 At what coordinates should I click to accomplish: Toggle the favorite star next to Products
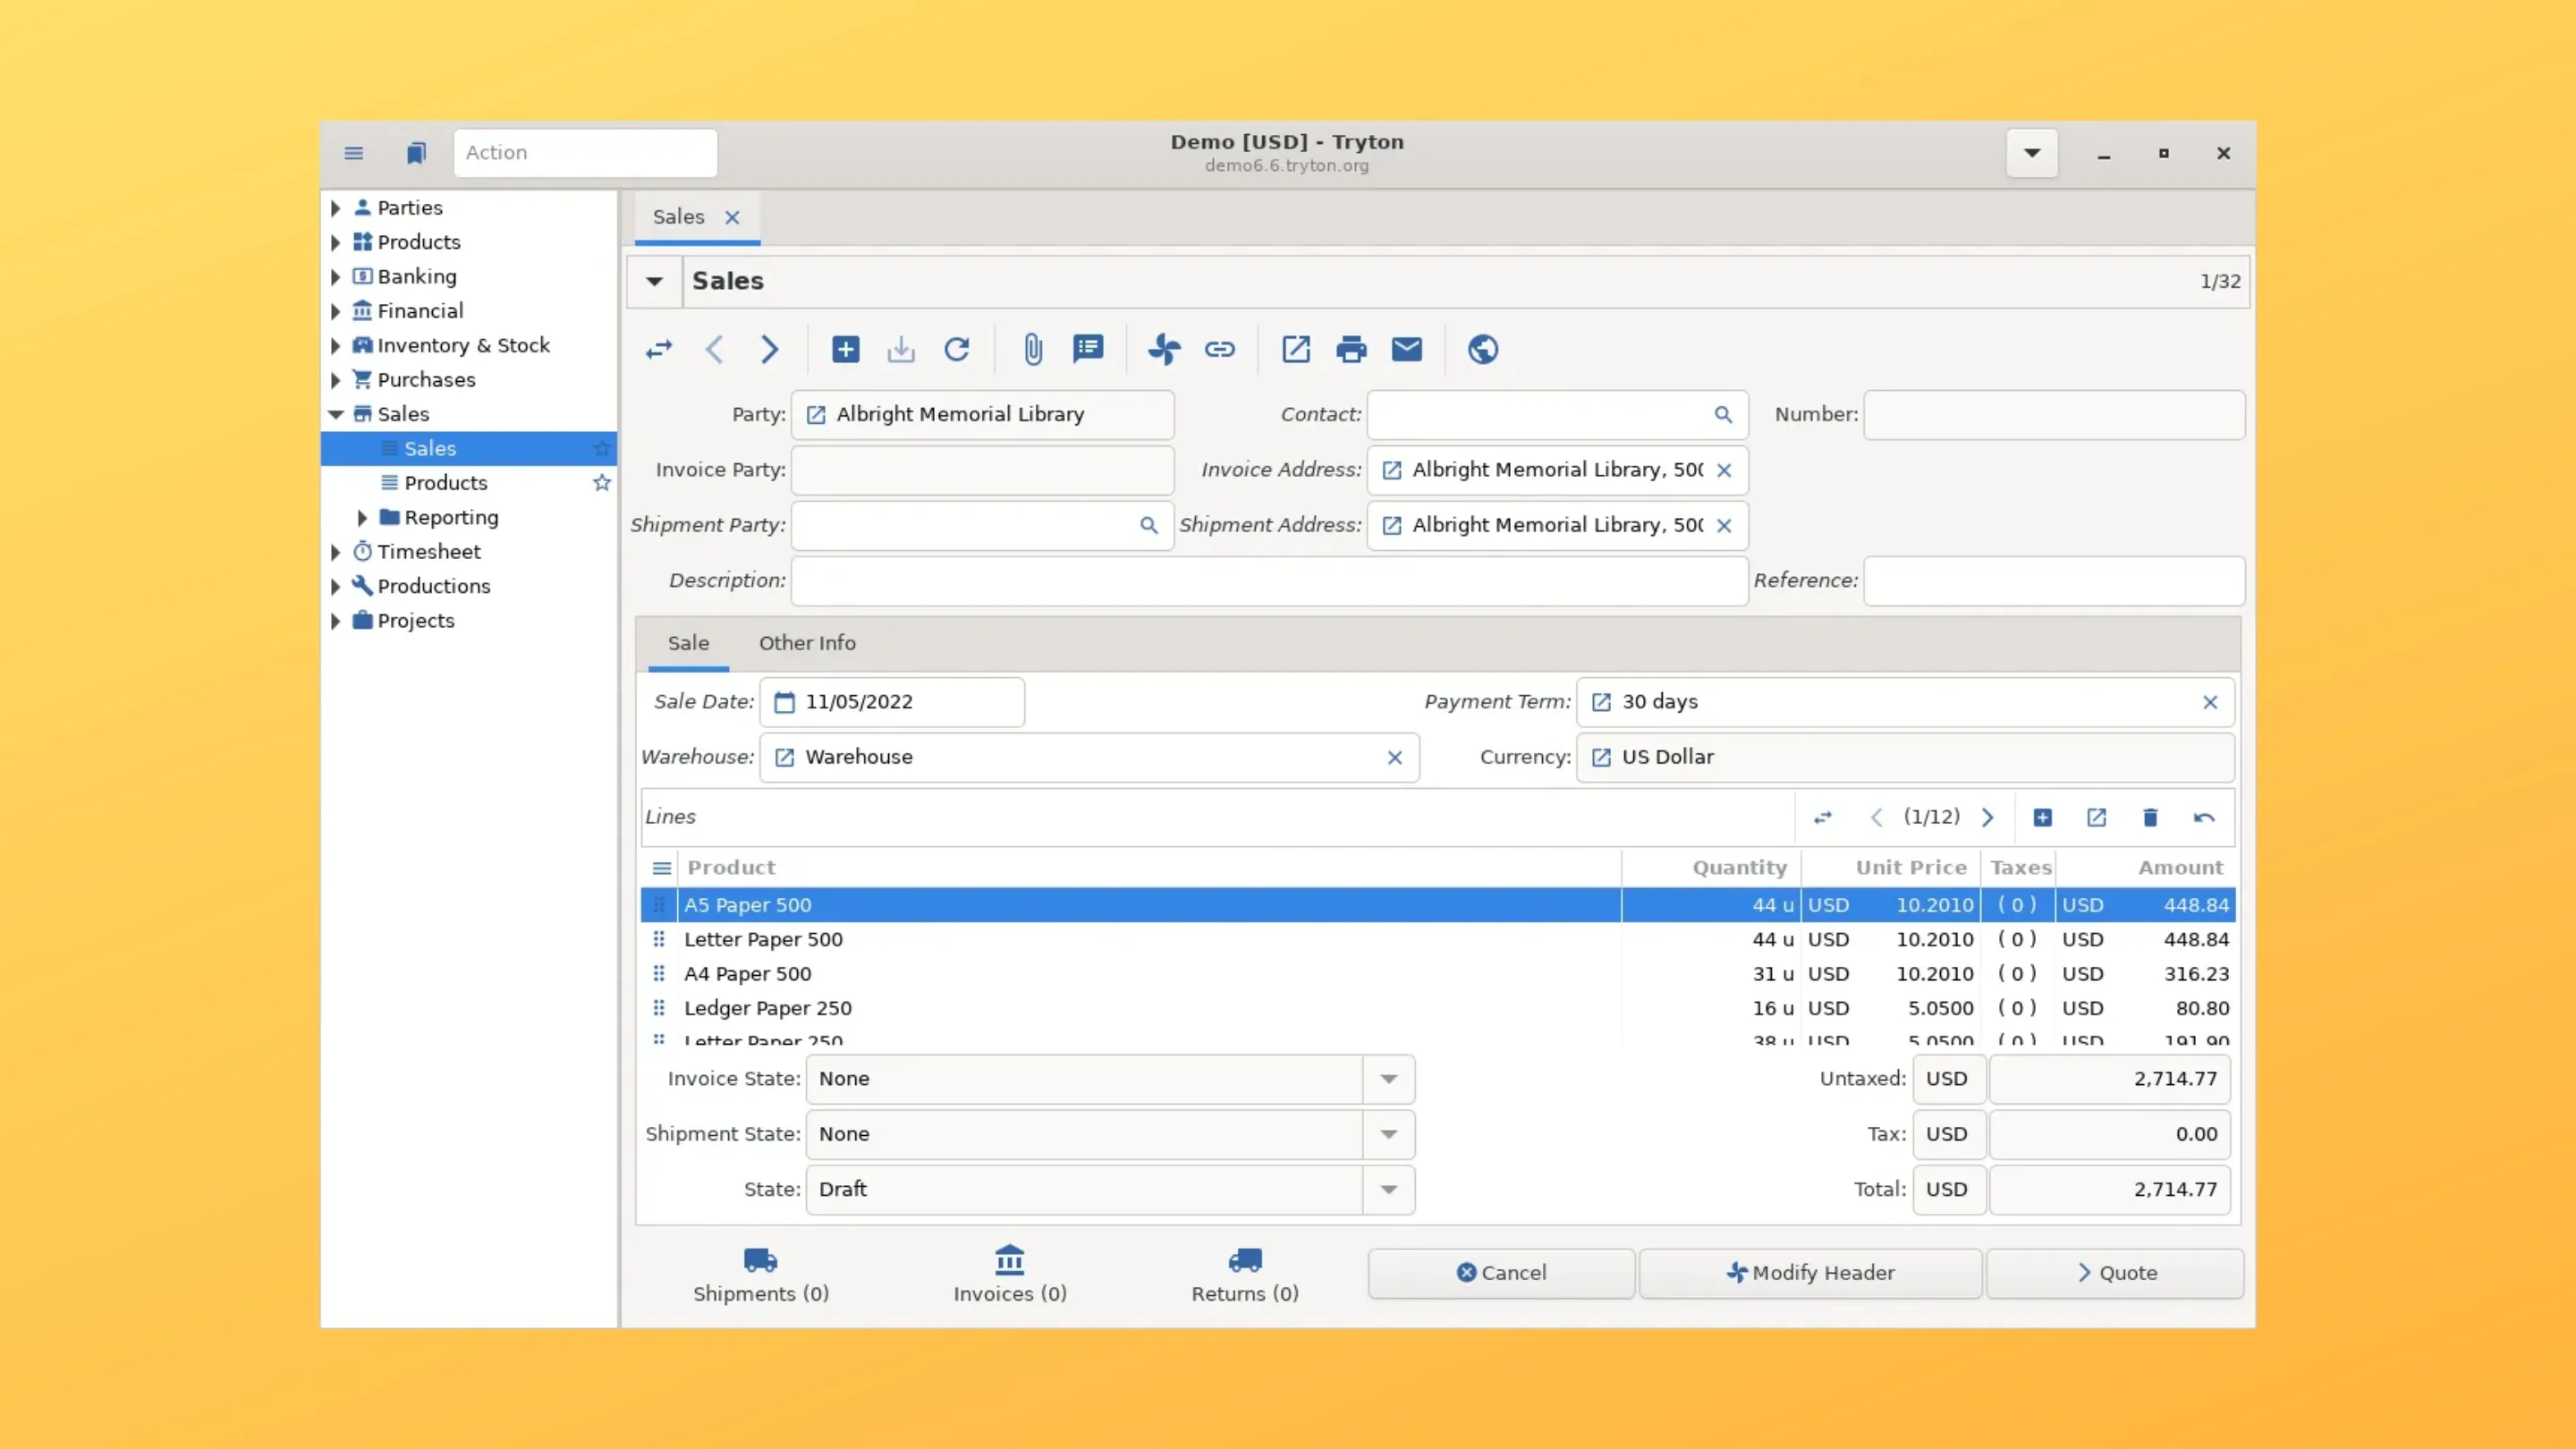[x=601, y=483]
